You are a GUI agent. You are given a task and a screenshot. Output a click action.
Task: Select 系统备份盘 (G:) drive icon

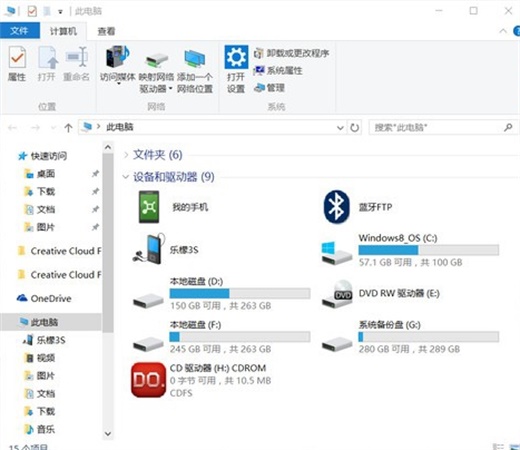[x=337, y=343]
